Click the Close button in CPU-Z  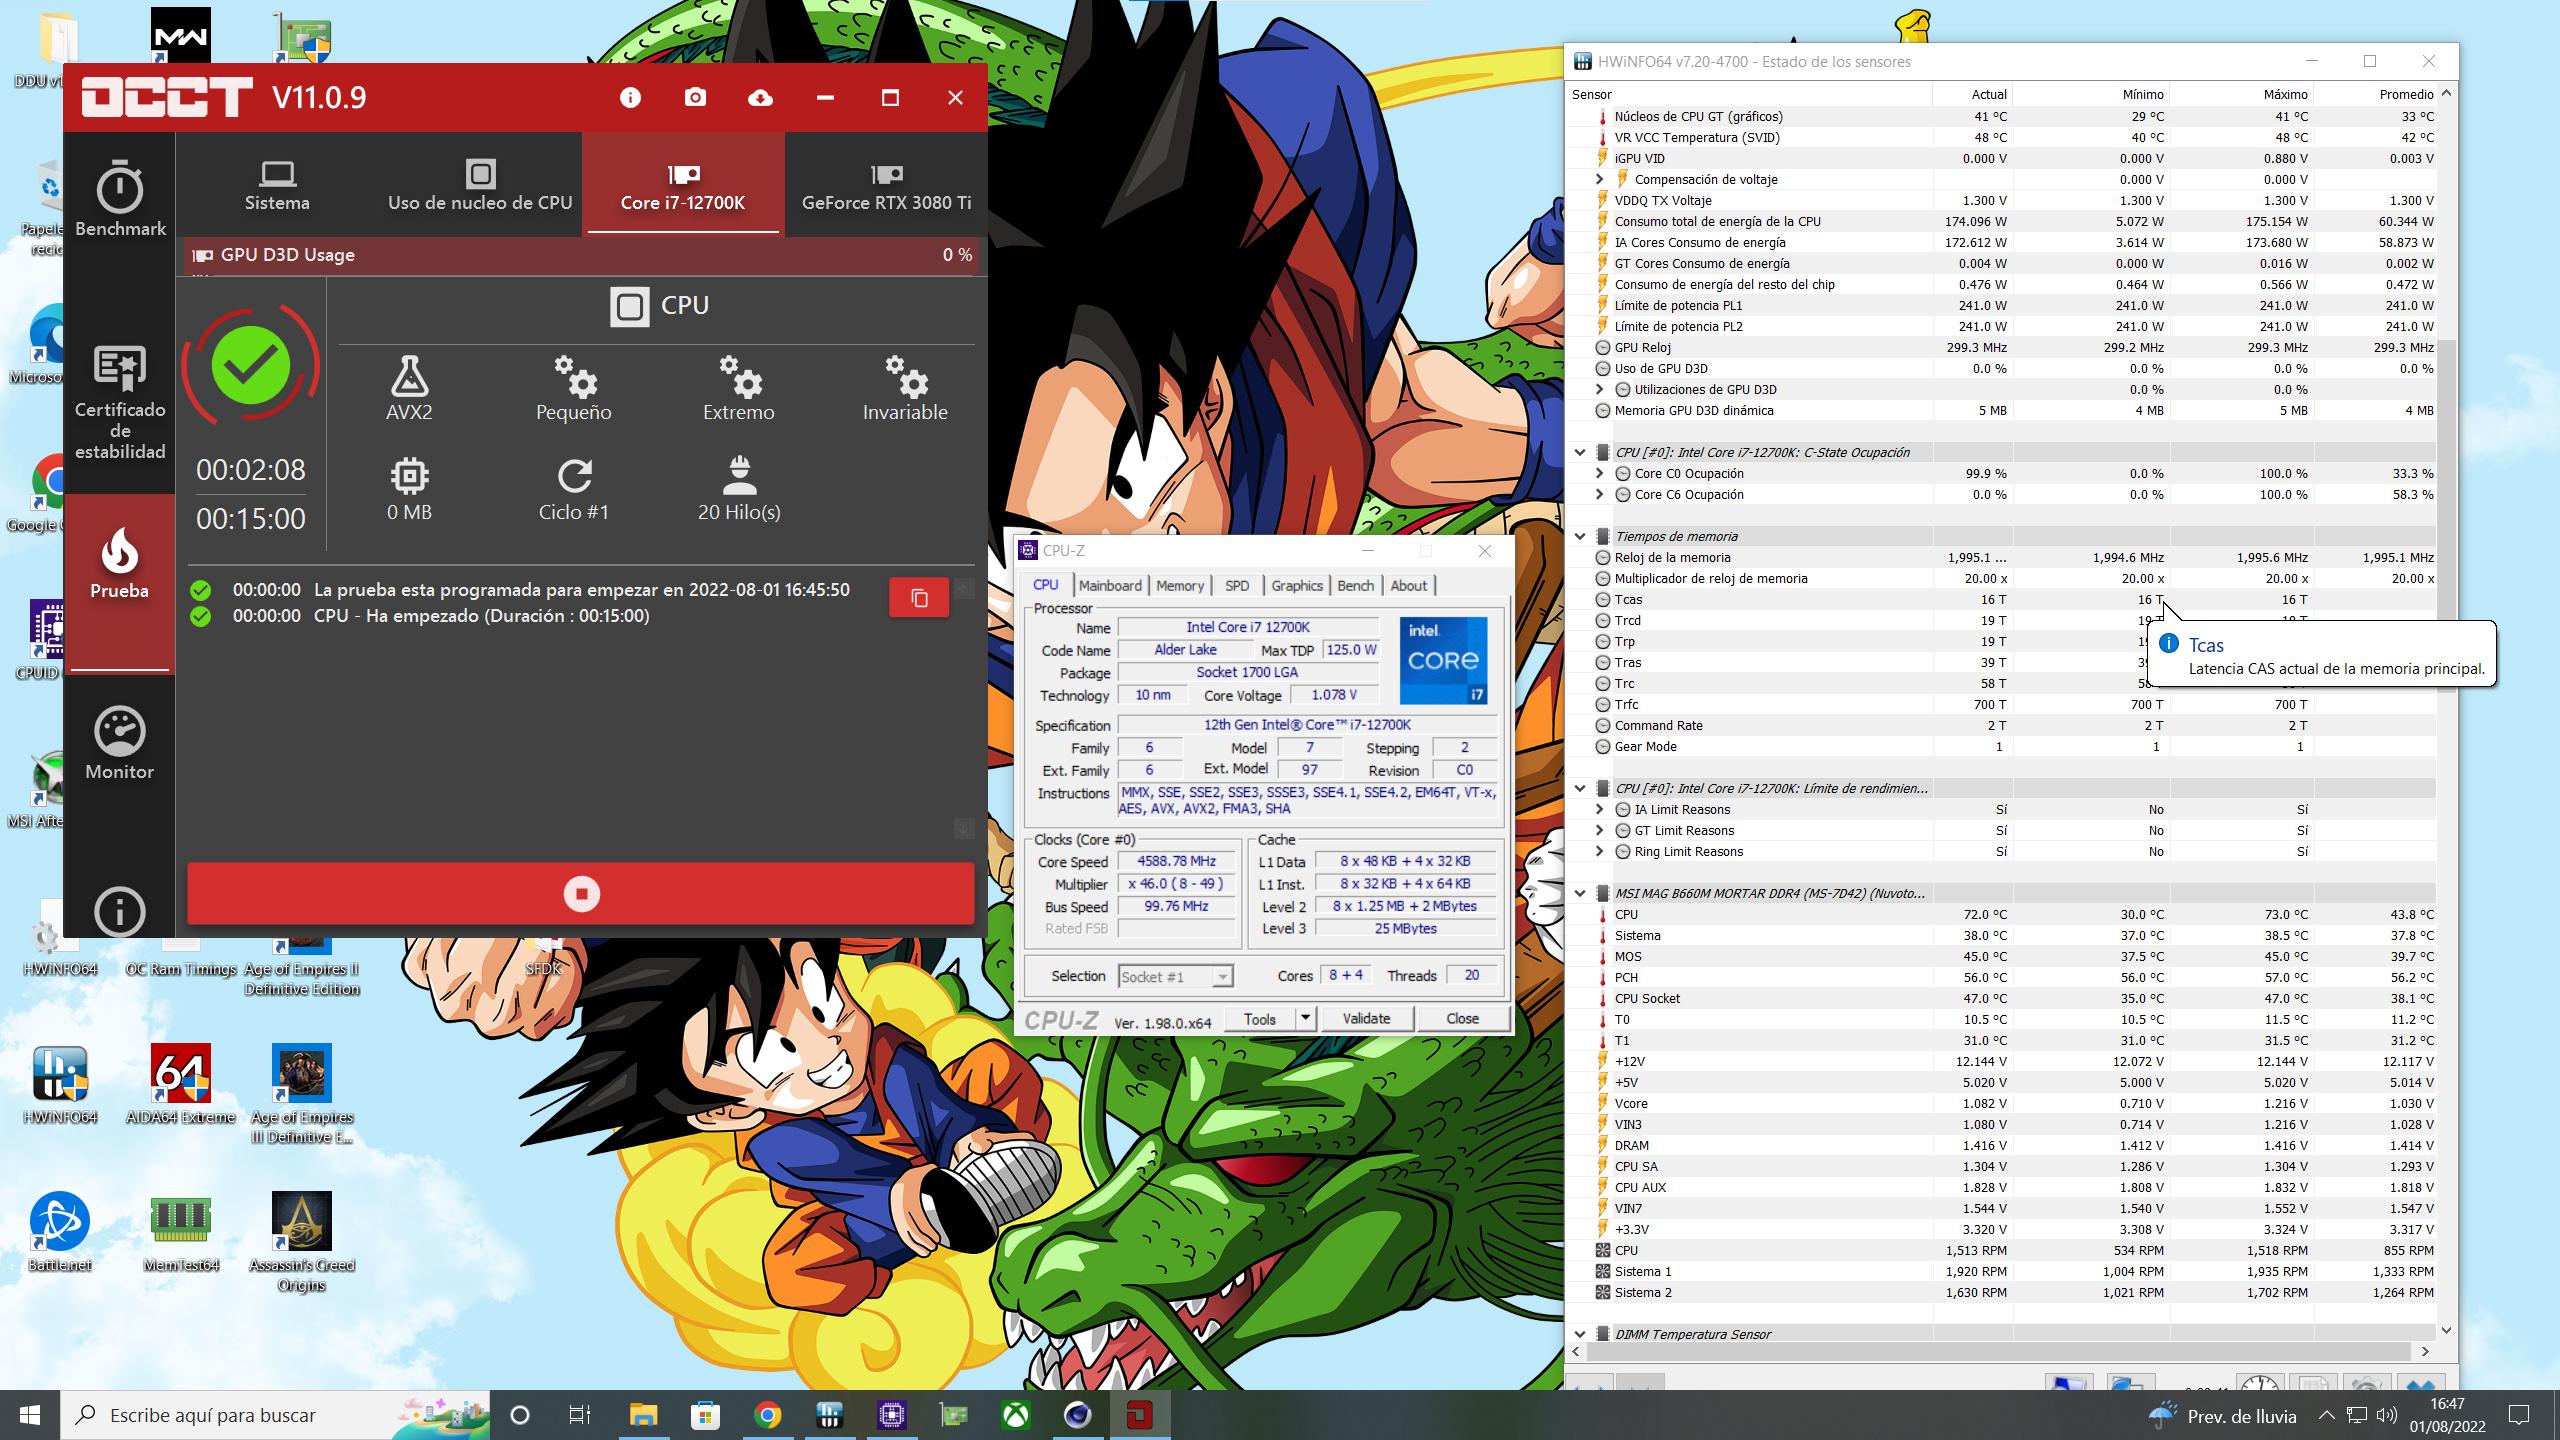pyautogui.click(x=1462, y=1018)
